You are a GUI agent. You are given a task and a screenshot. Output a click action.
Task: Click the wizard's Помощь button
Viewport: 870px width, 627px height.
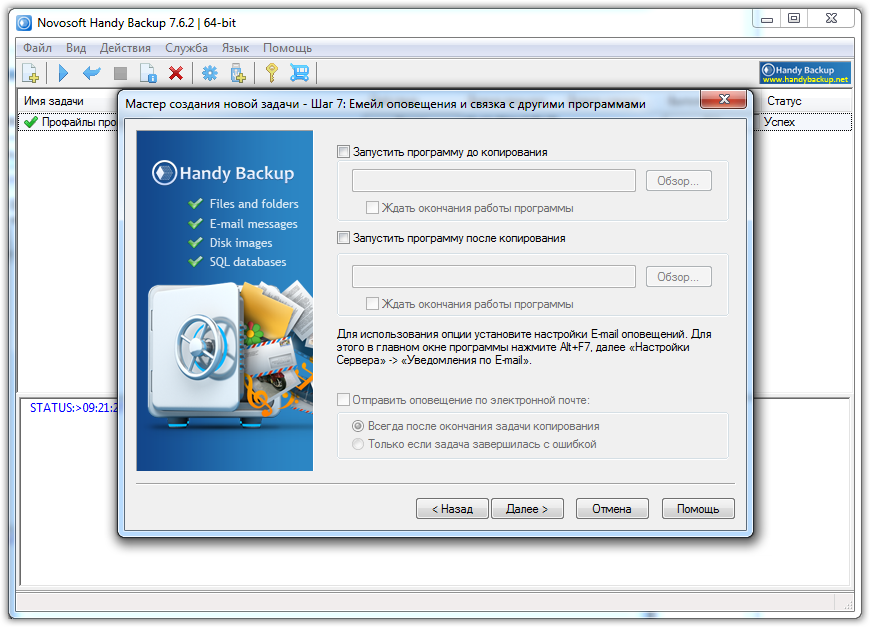(698, 508)
